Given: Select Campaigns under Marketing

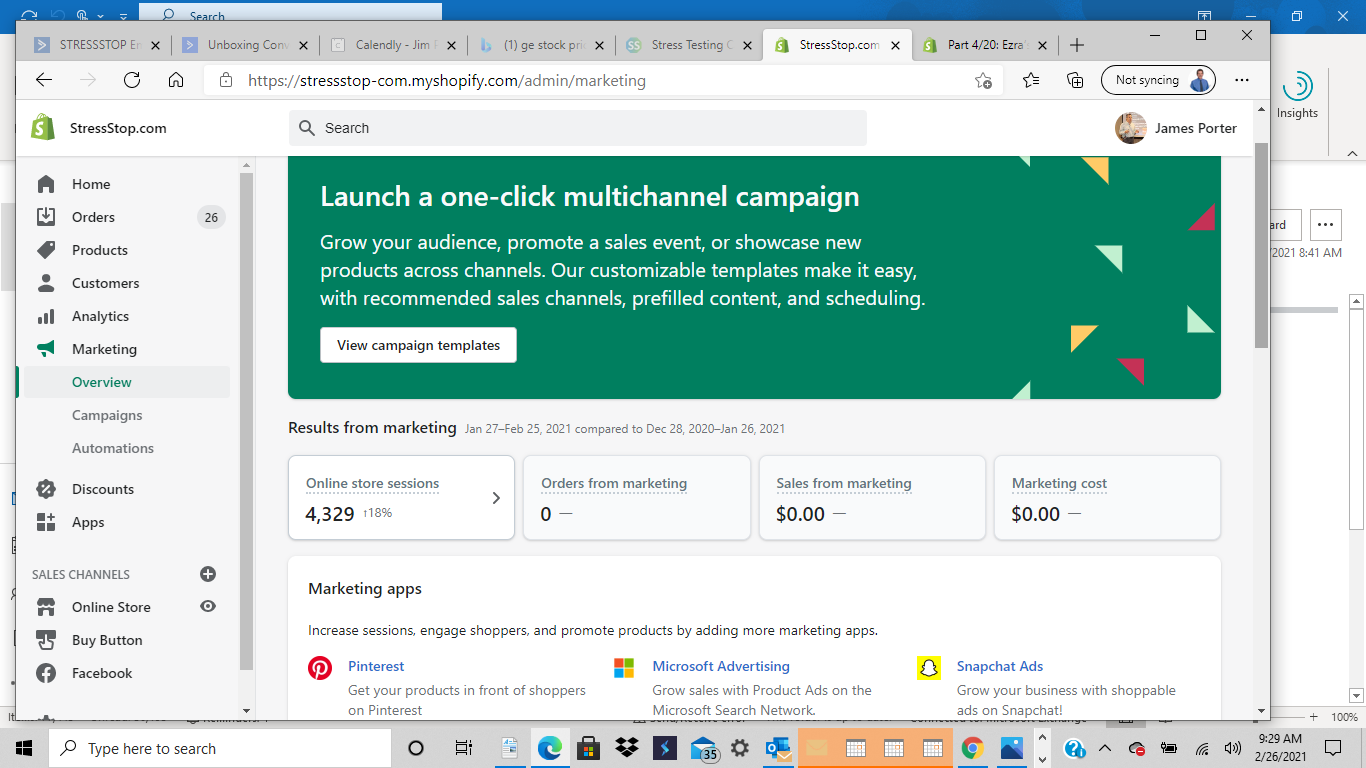Looking at the screenshot, I should point(107,415).
